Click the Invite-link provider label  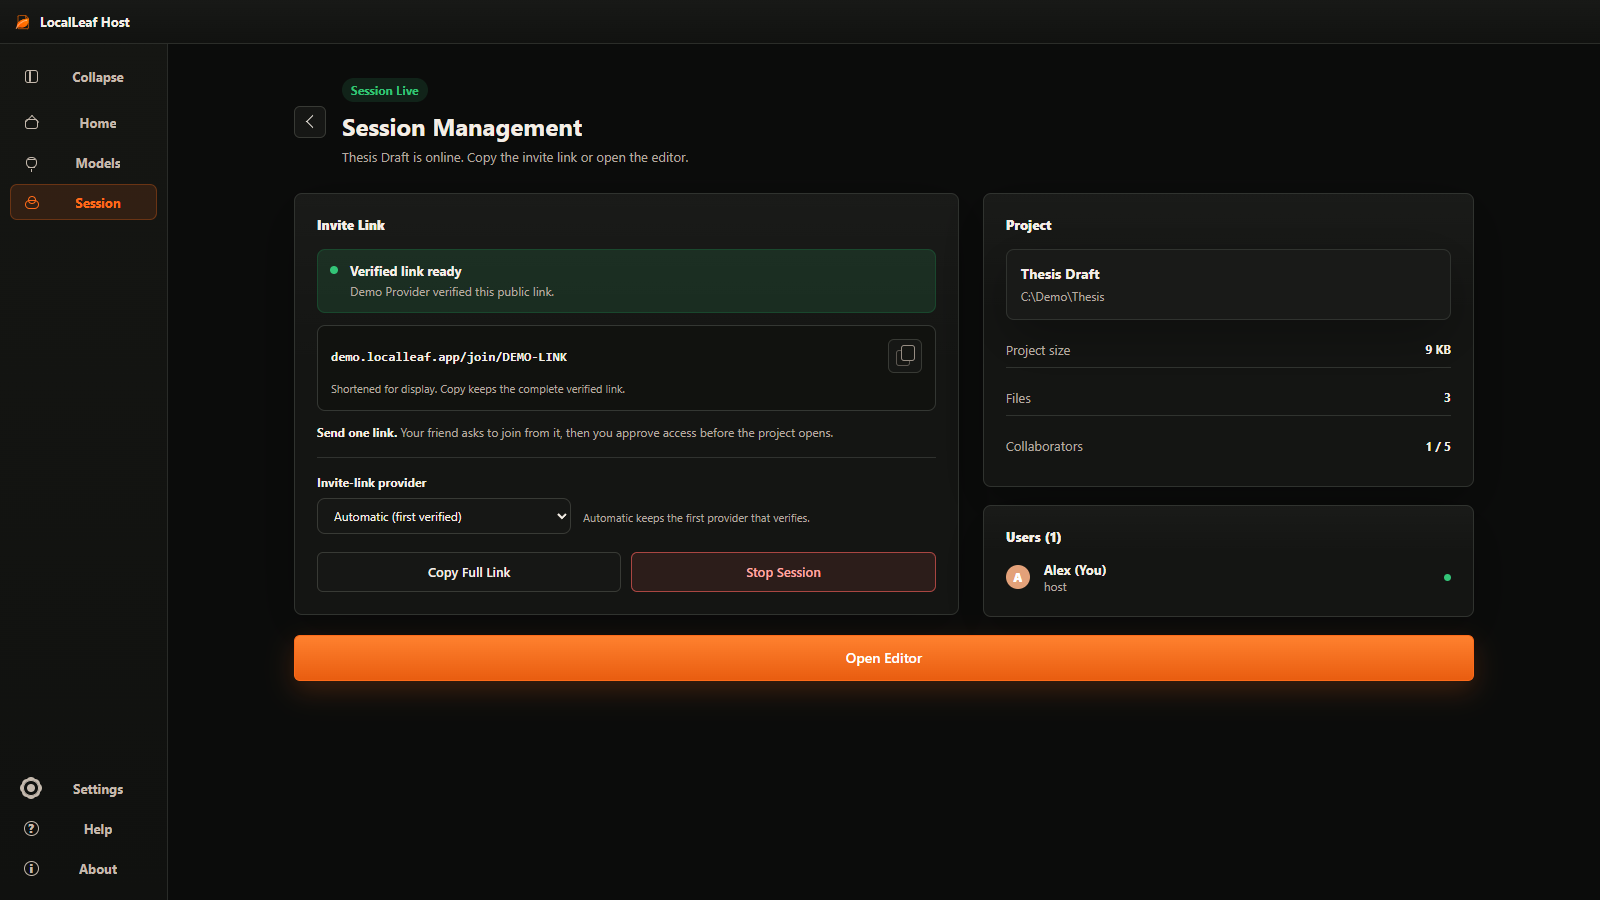[372, 483]
